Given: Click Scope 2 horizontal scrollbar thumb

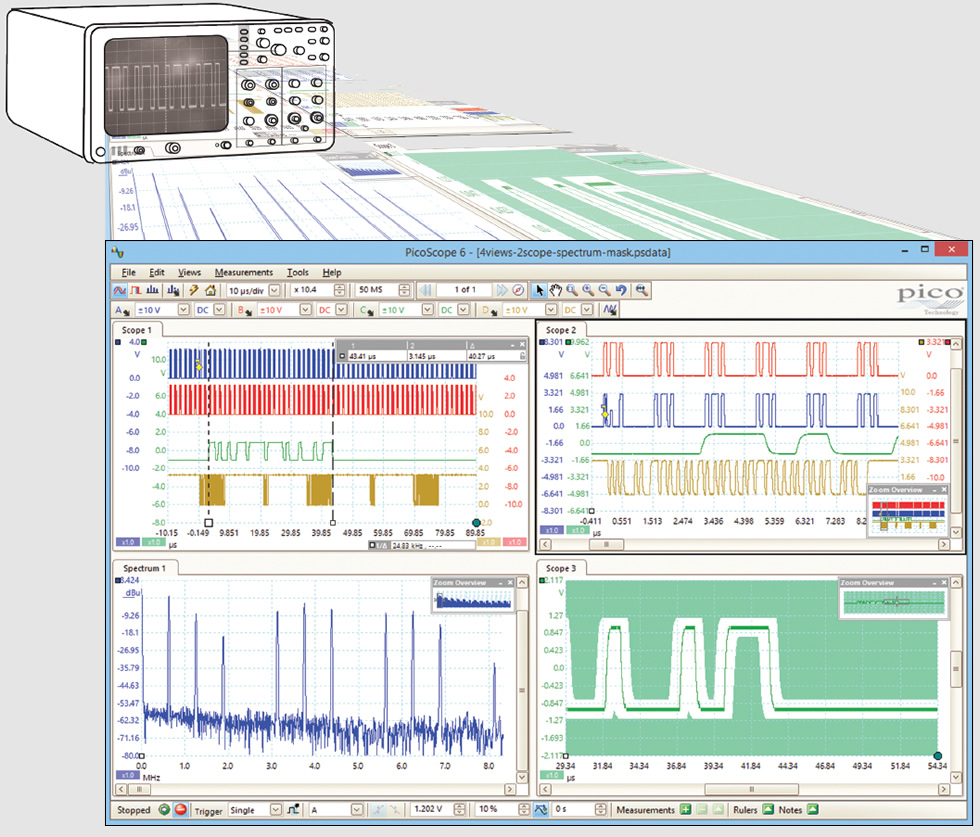Looking at the screenshot, I should (606, 544).
